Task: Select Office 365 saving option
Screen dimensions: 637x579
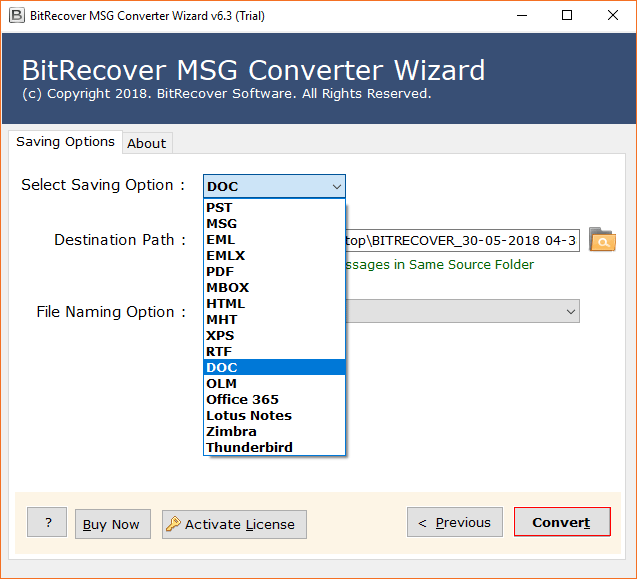Action: [x=274, y=399]
